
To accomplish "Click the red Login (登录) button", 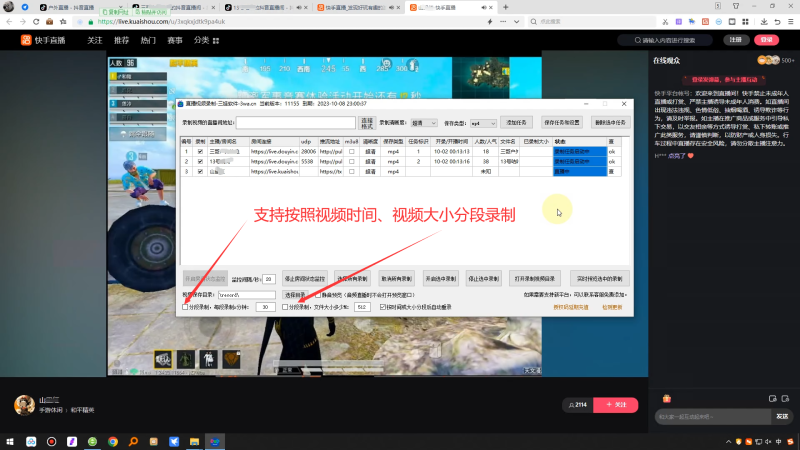I will click(766, 40).
